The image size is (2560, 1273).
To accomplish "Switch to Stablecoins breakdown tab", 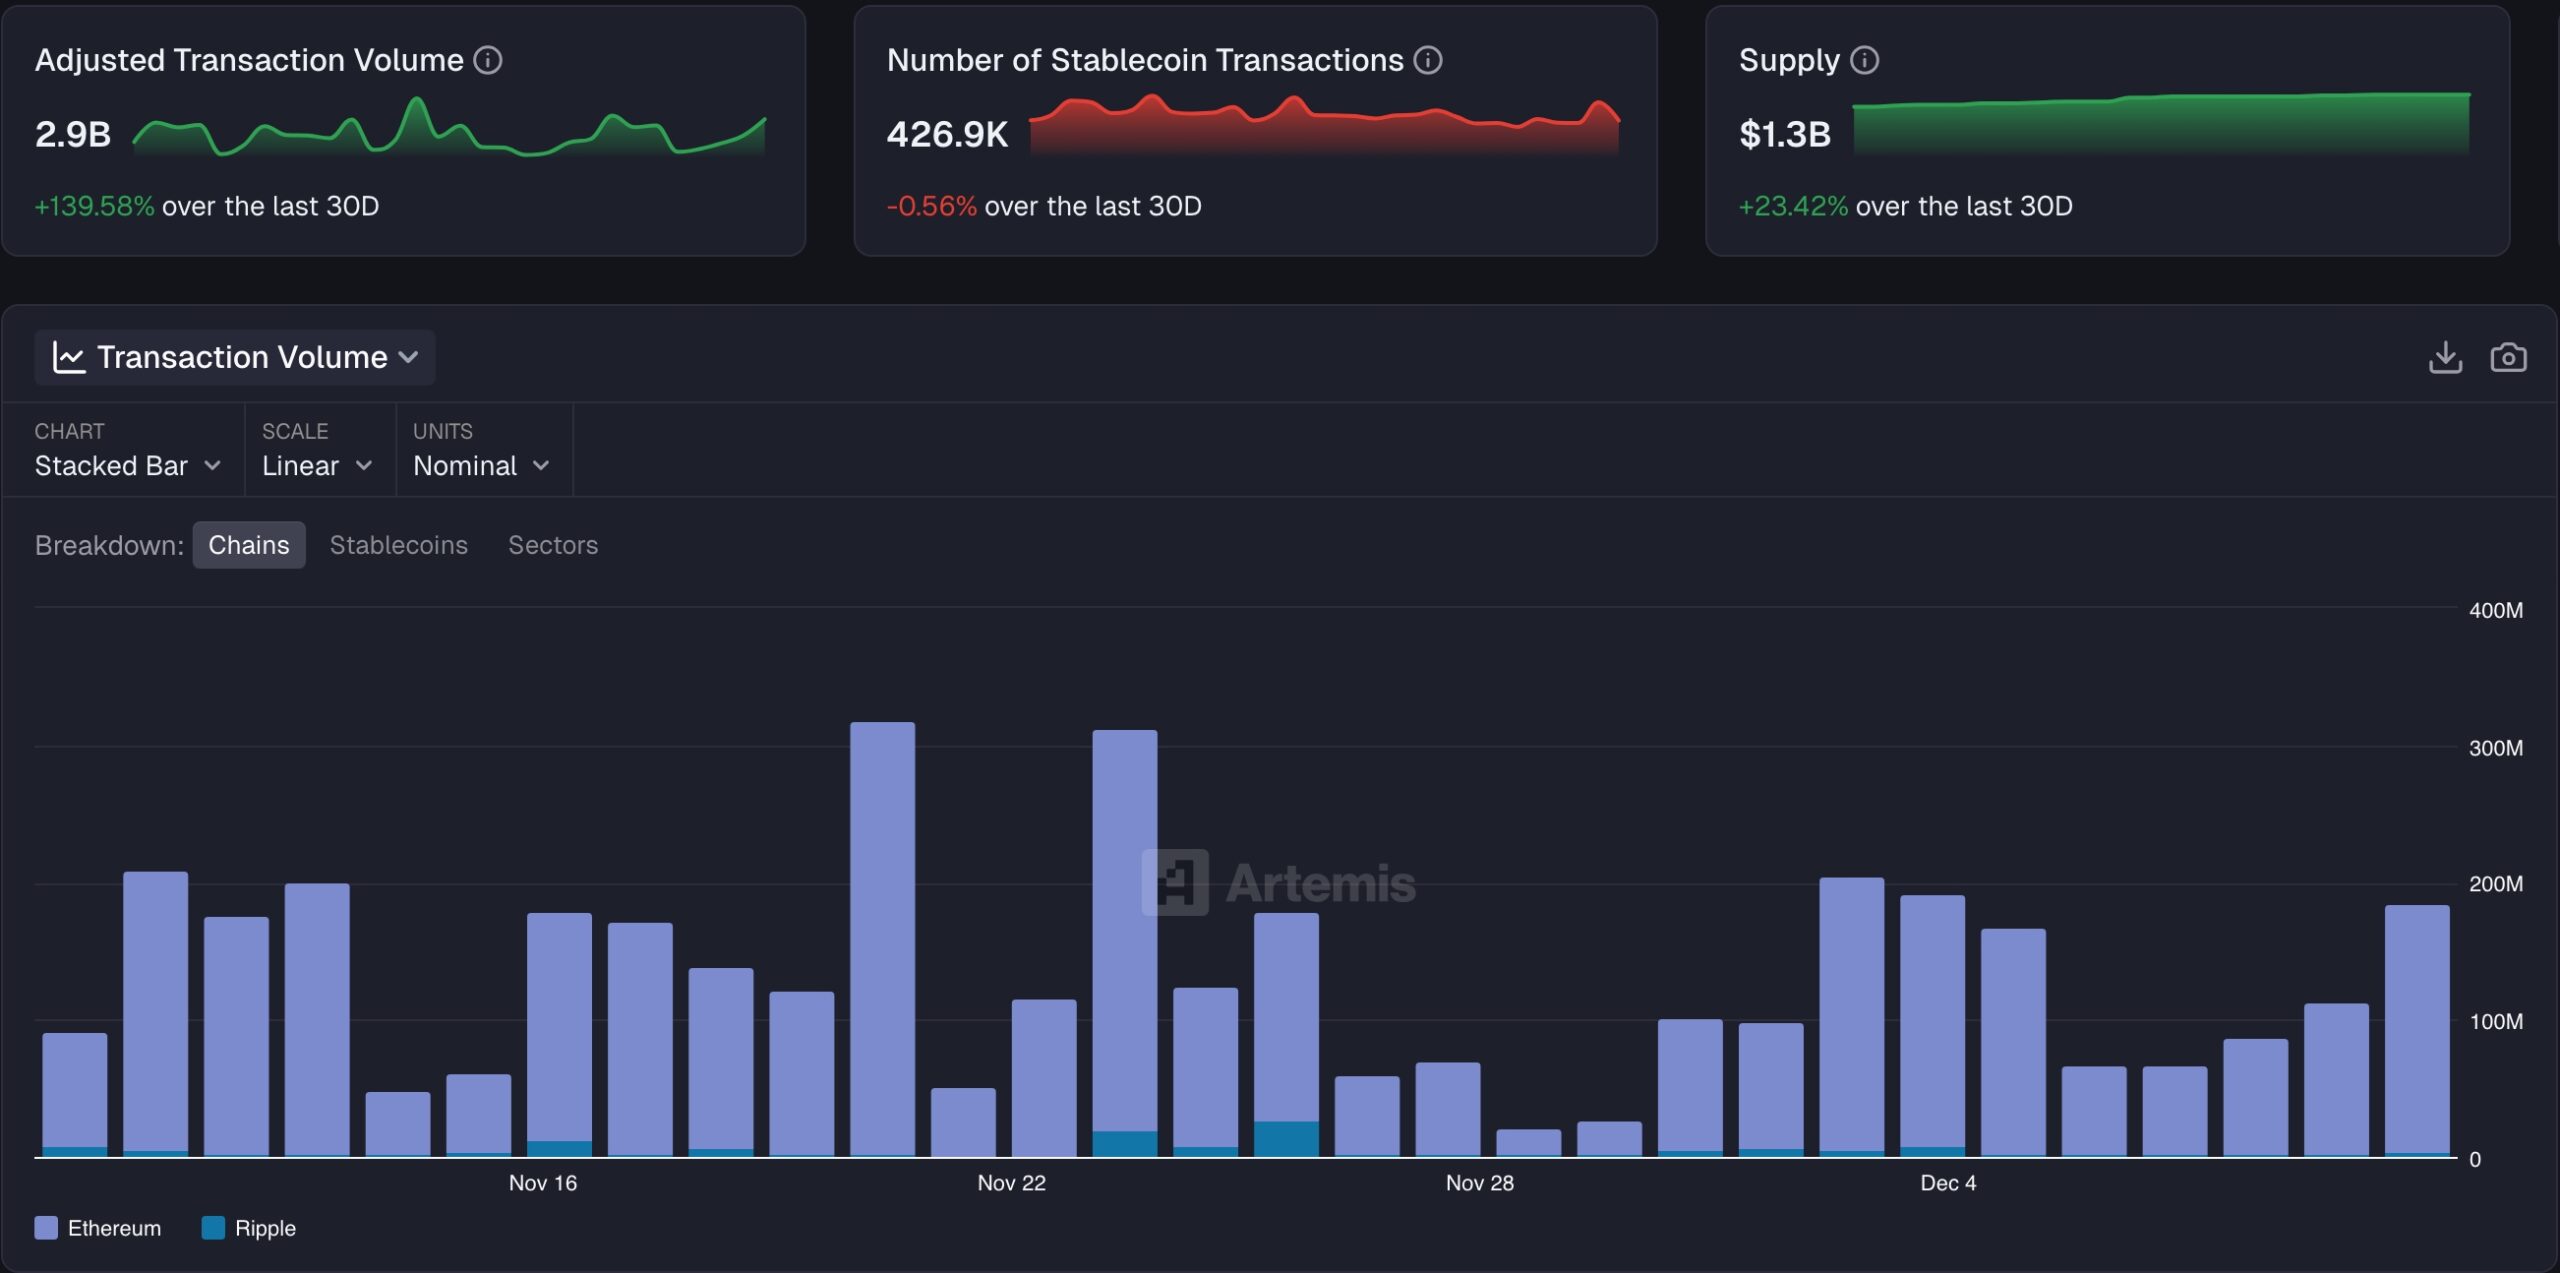I will tap(398, 545).
